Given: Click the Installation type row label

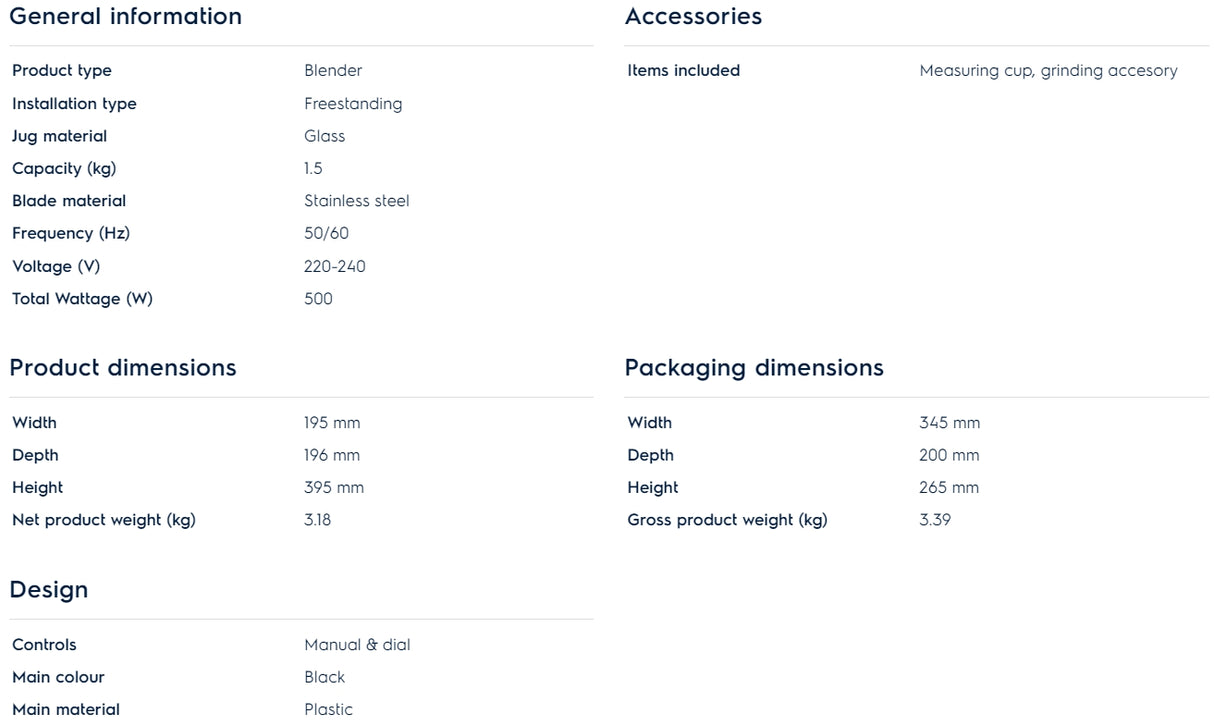Looking at the screenshot, I should (x=74, y=104).
